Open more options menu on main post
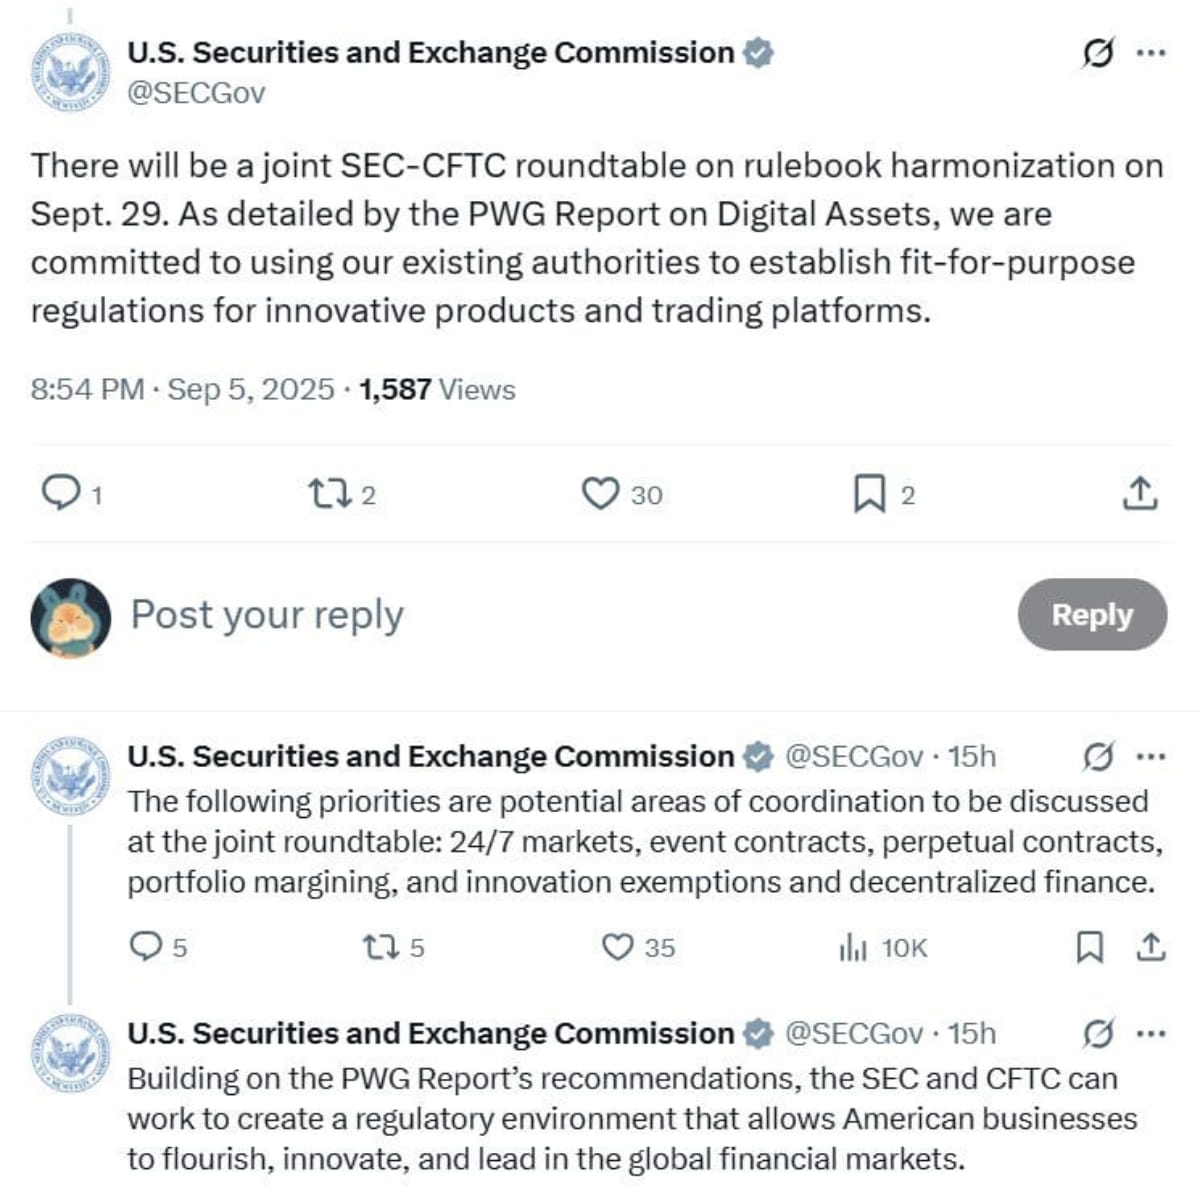The image size is (1200, 1200). 1152,53
